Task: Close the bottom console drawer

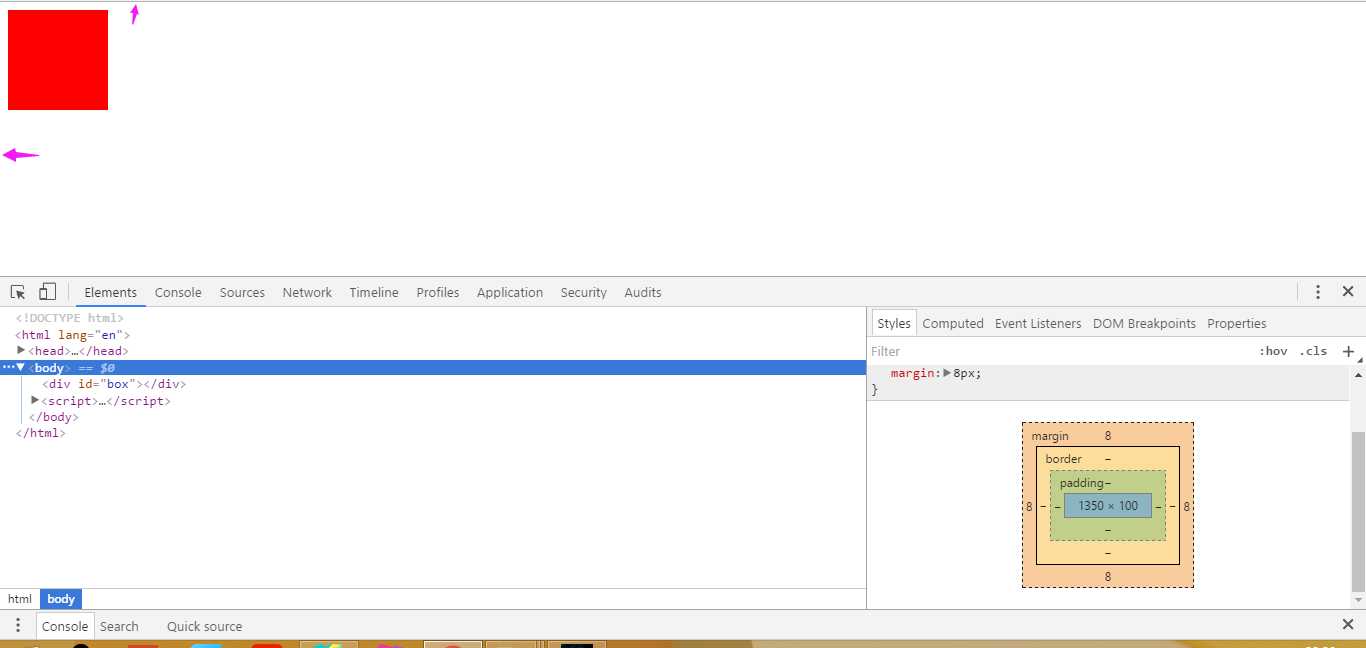Action: (x=1348, y=625)
